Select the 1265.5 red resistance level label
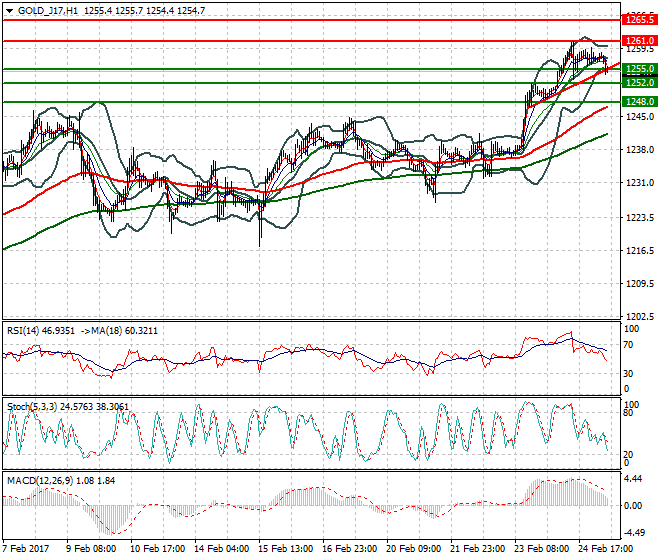 [640, 20]
